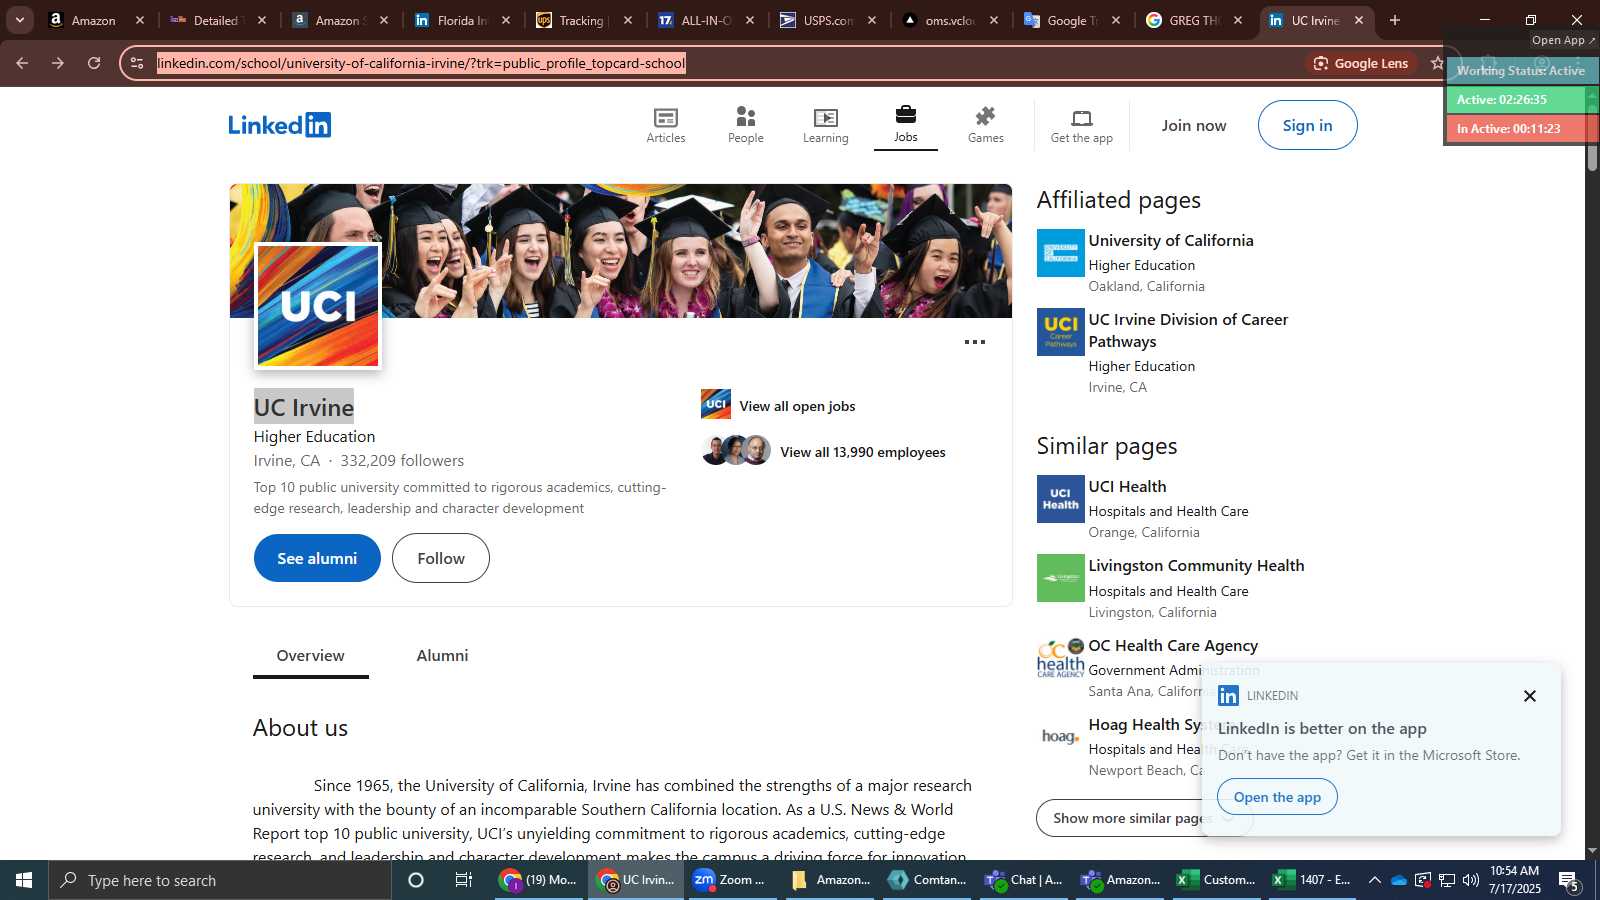Click Open the app button in popup
Image resolution: width=1600 pixels, height=900 pixels.
pos(1277,797)
